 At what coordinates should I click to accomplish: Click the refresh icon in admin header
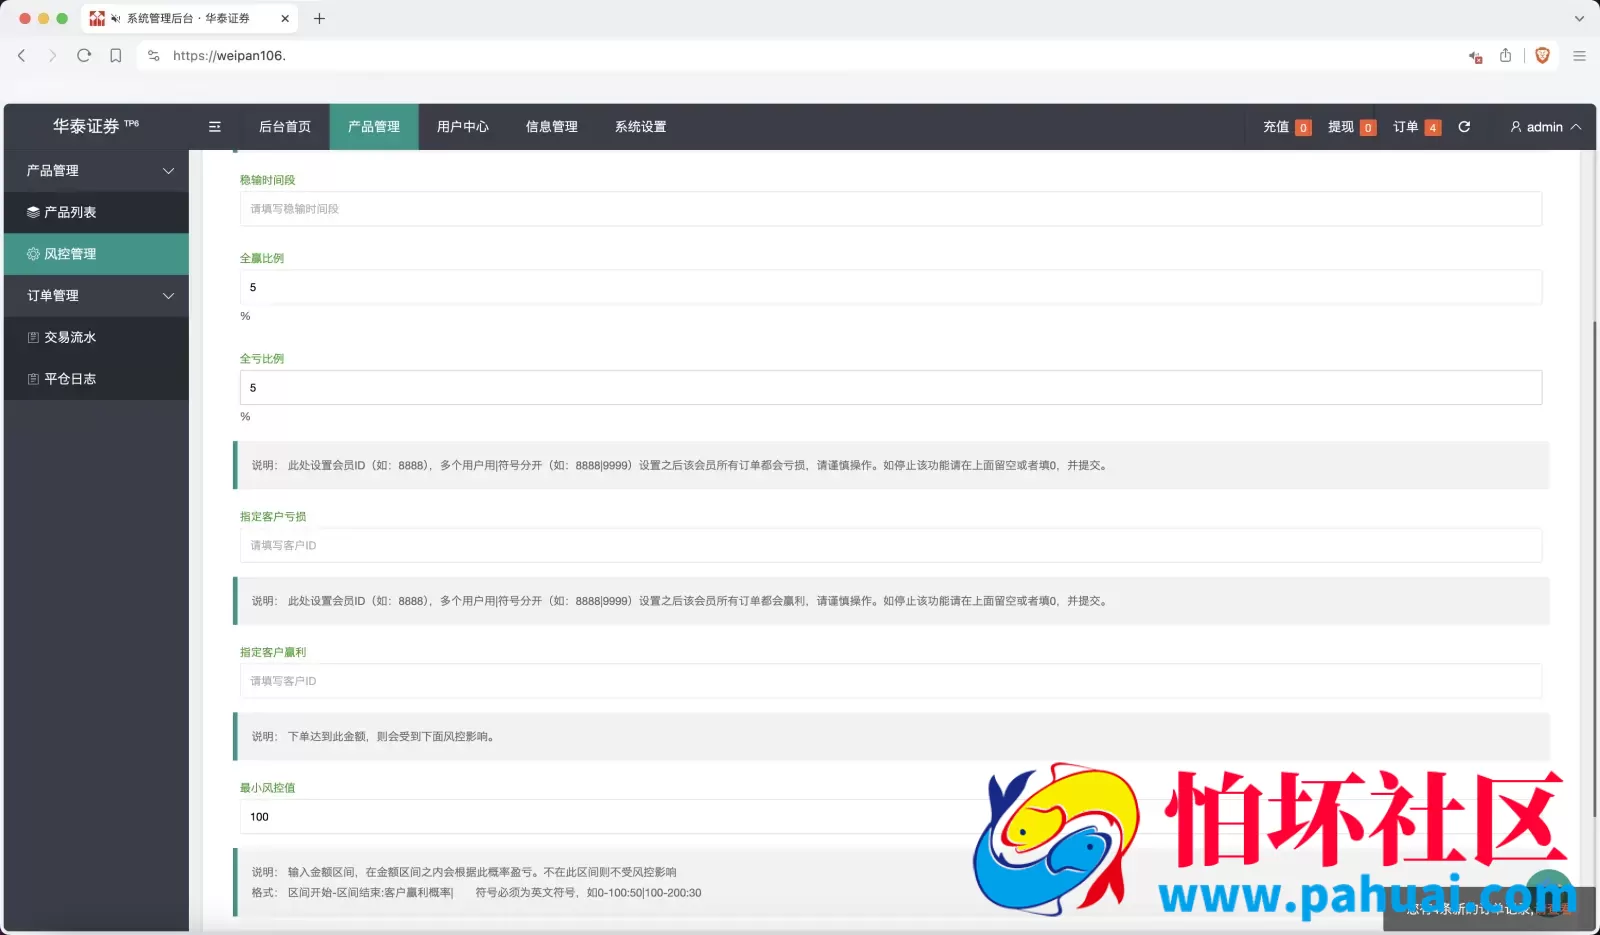[x=1464, y=127]
